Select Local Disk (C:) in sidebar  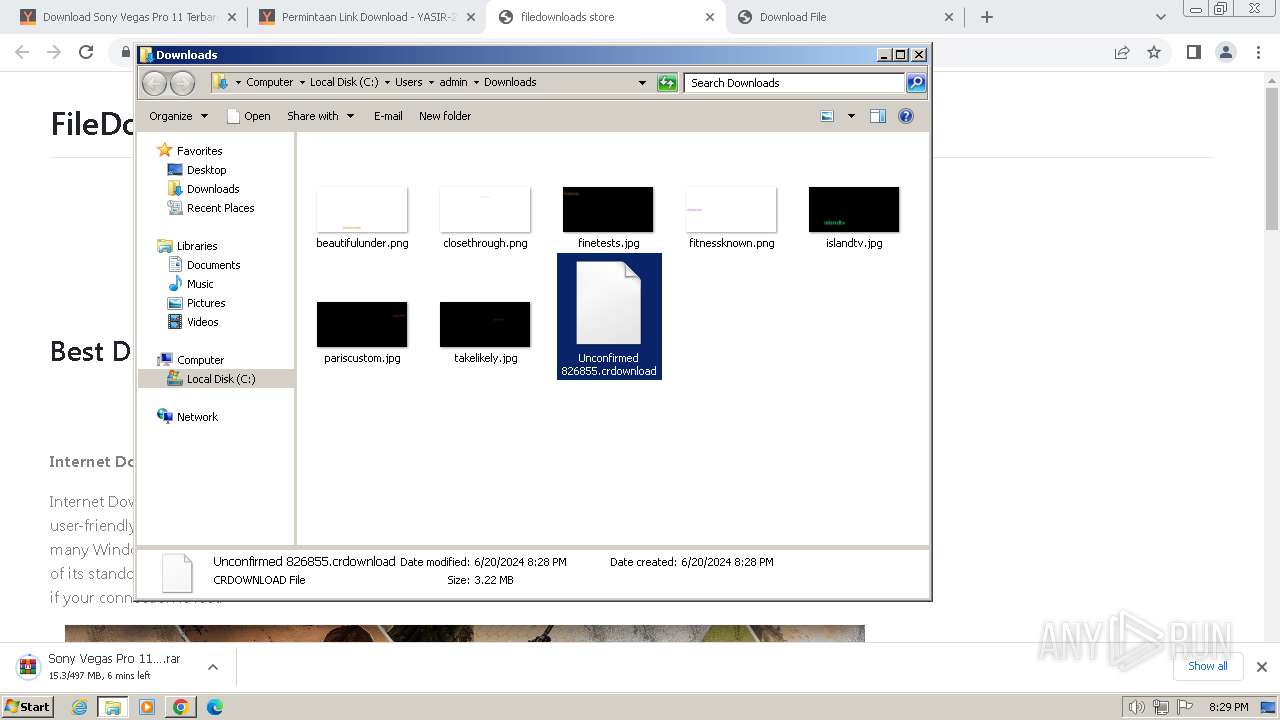click(211, 379)
